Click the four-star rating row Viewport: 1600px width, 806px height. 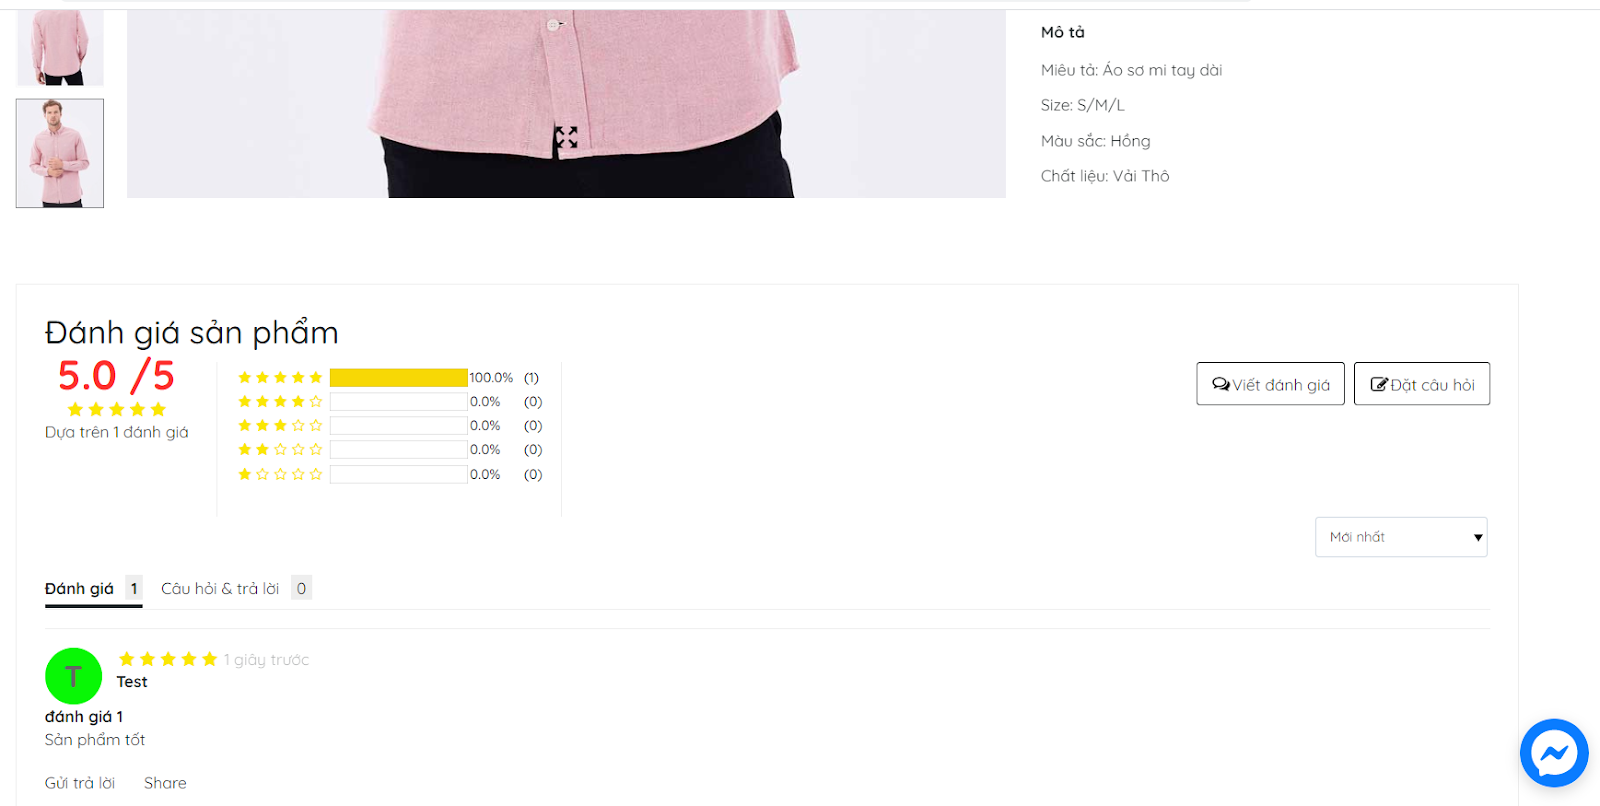pos(280,401)
